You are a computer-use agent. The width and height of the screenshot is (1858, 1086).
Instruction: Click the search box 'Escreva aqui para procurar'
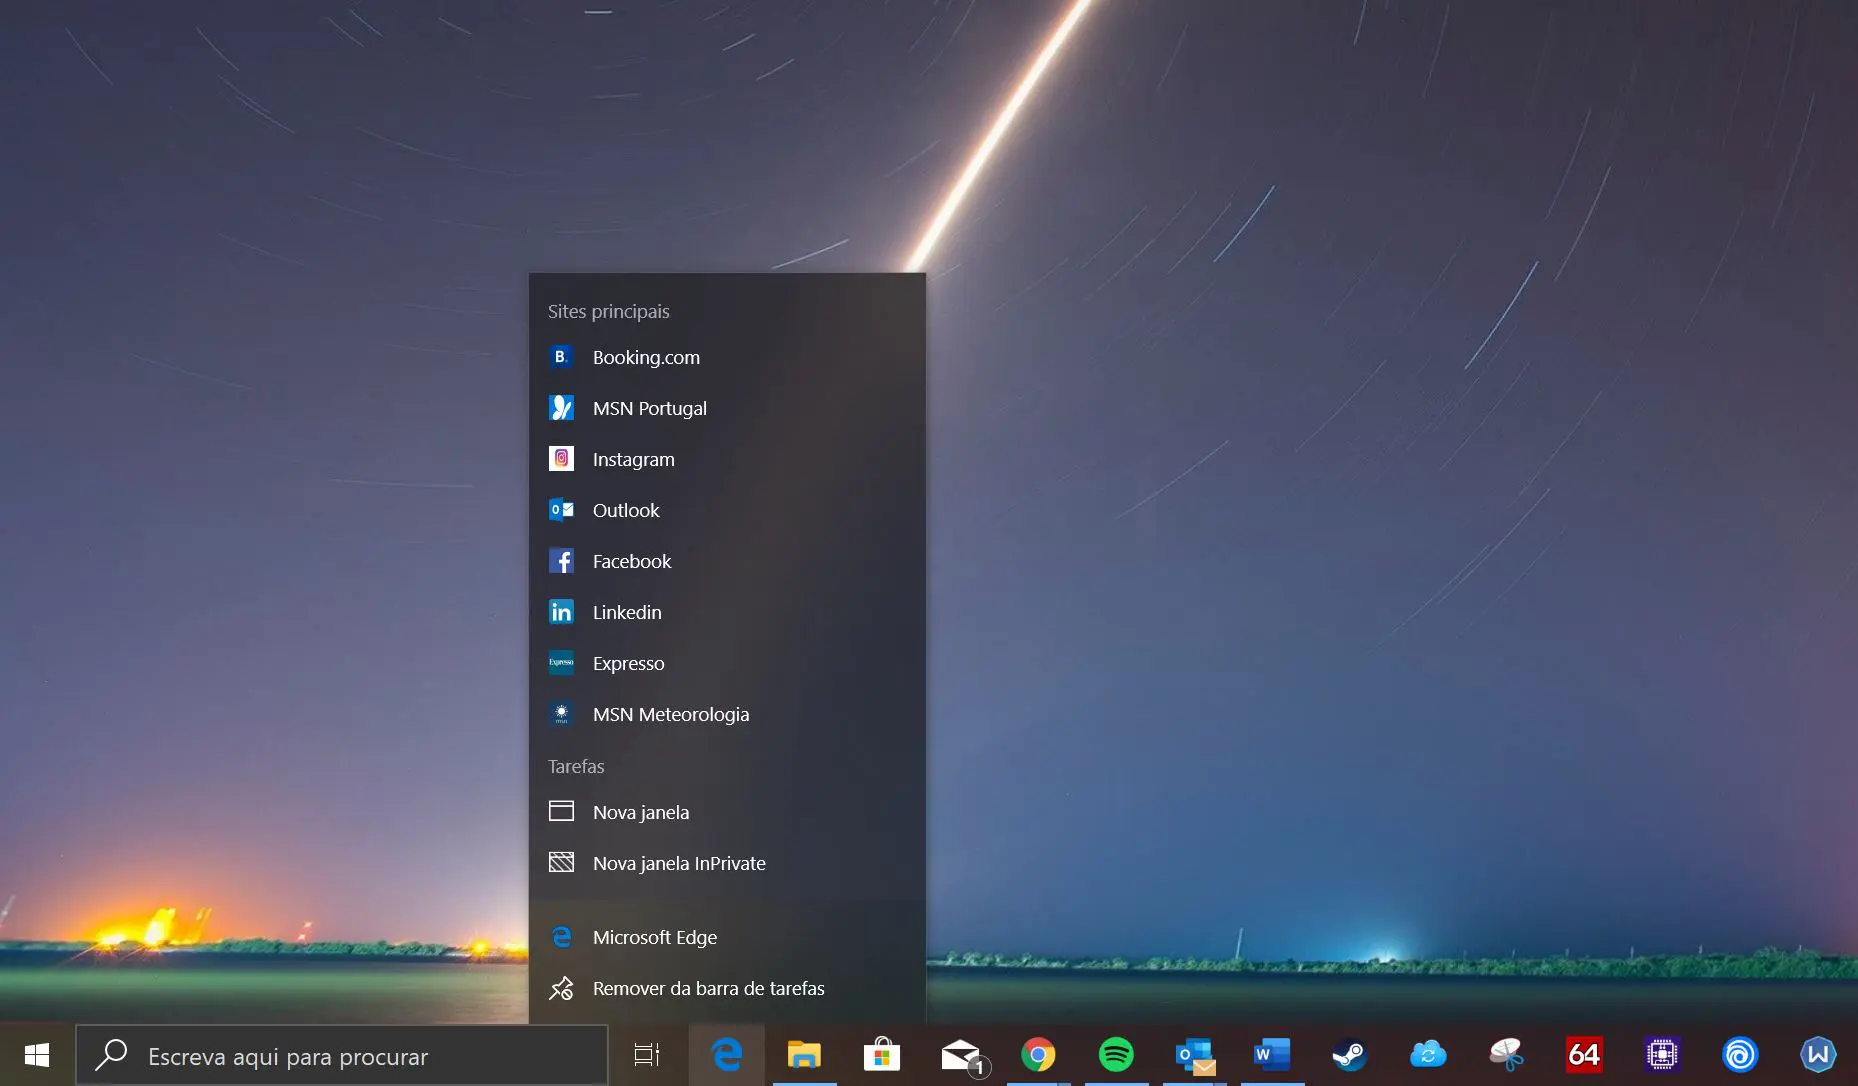tap(342, 1056)
